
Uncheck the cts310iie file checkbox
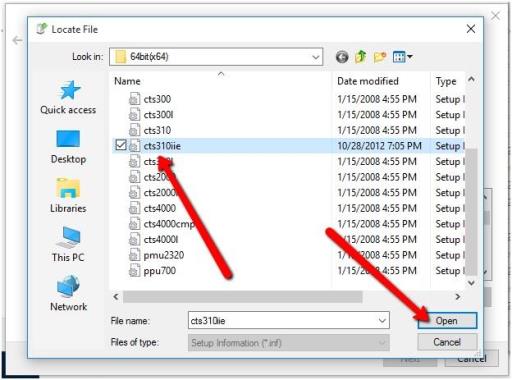(x=121, y=145)
